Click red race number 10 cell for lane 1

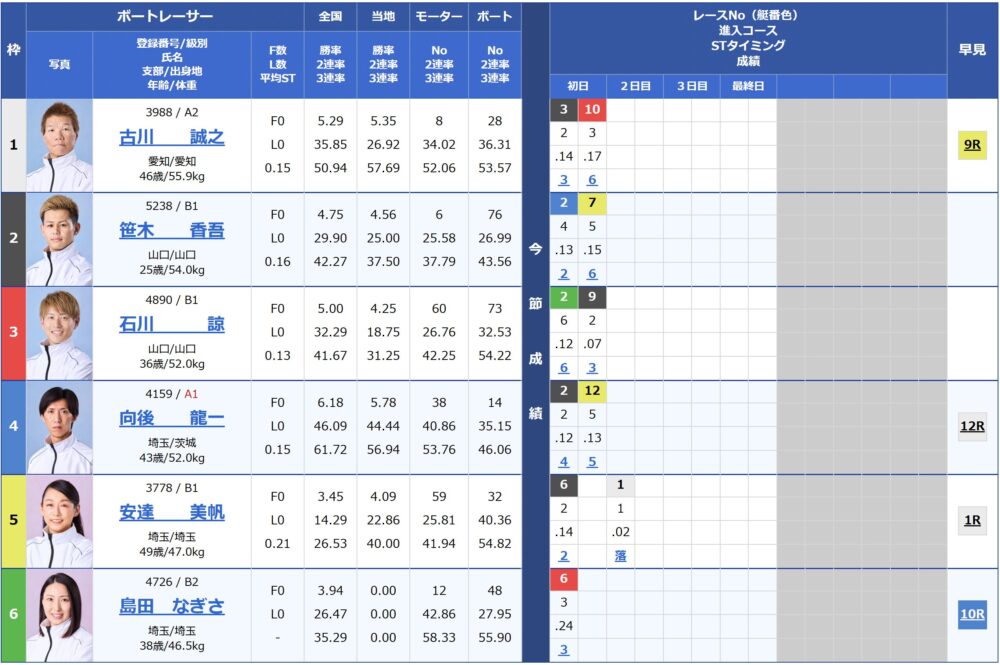[x=592, y=110]
